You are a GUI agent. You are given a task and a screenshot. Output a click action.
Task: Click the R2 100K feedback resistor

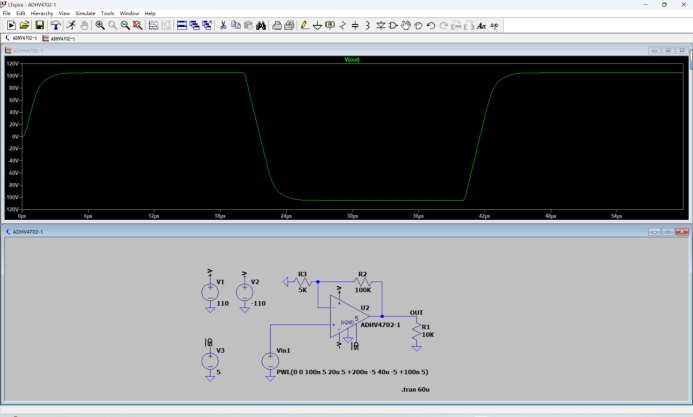point(362,282)
